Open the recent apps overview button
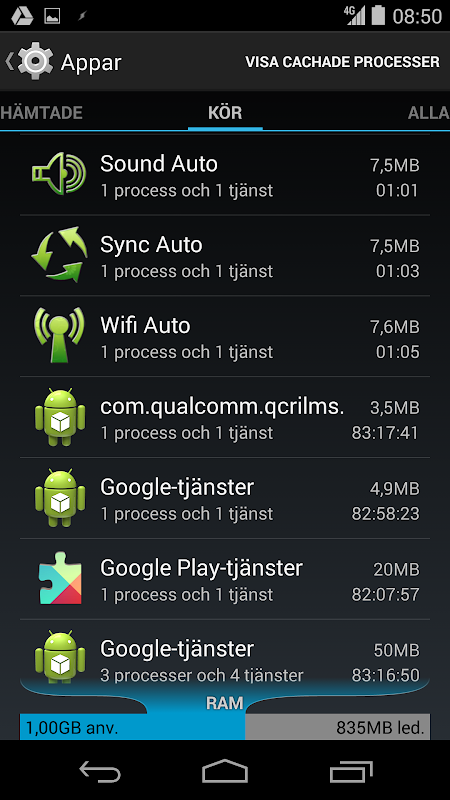This screenshot has height=800, width=450. tap(351, 771)
